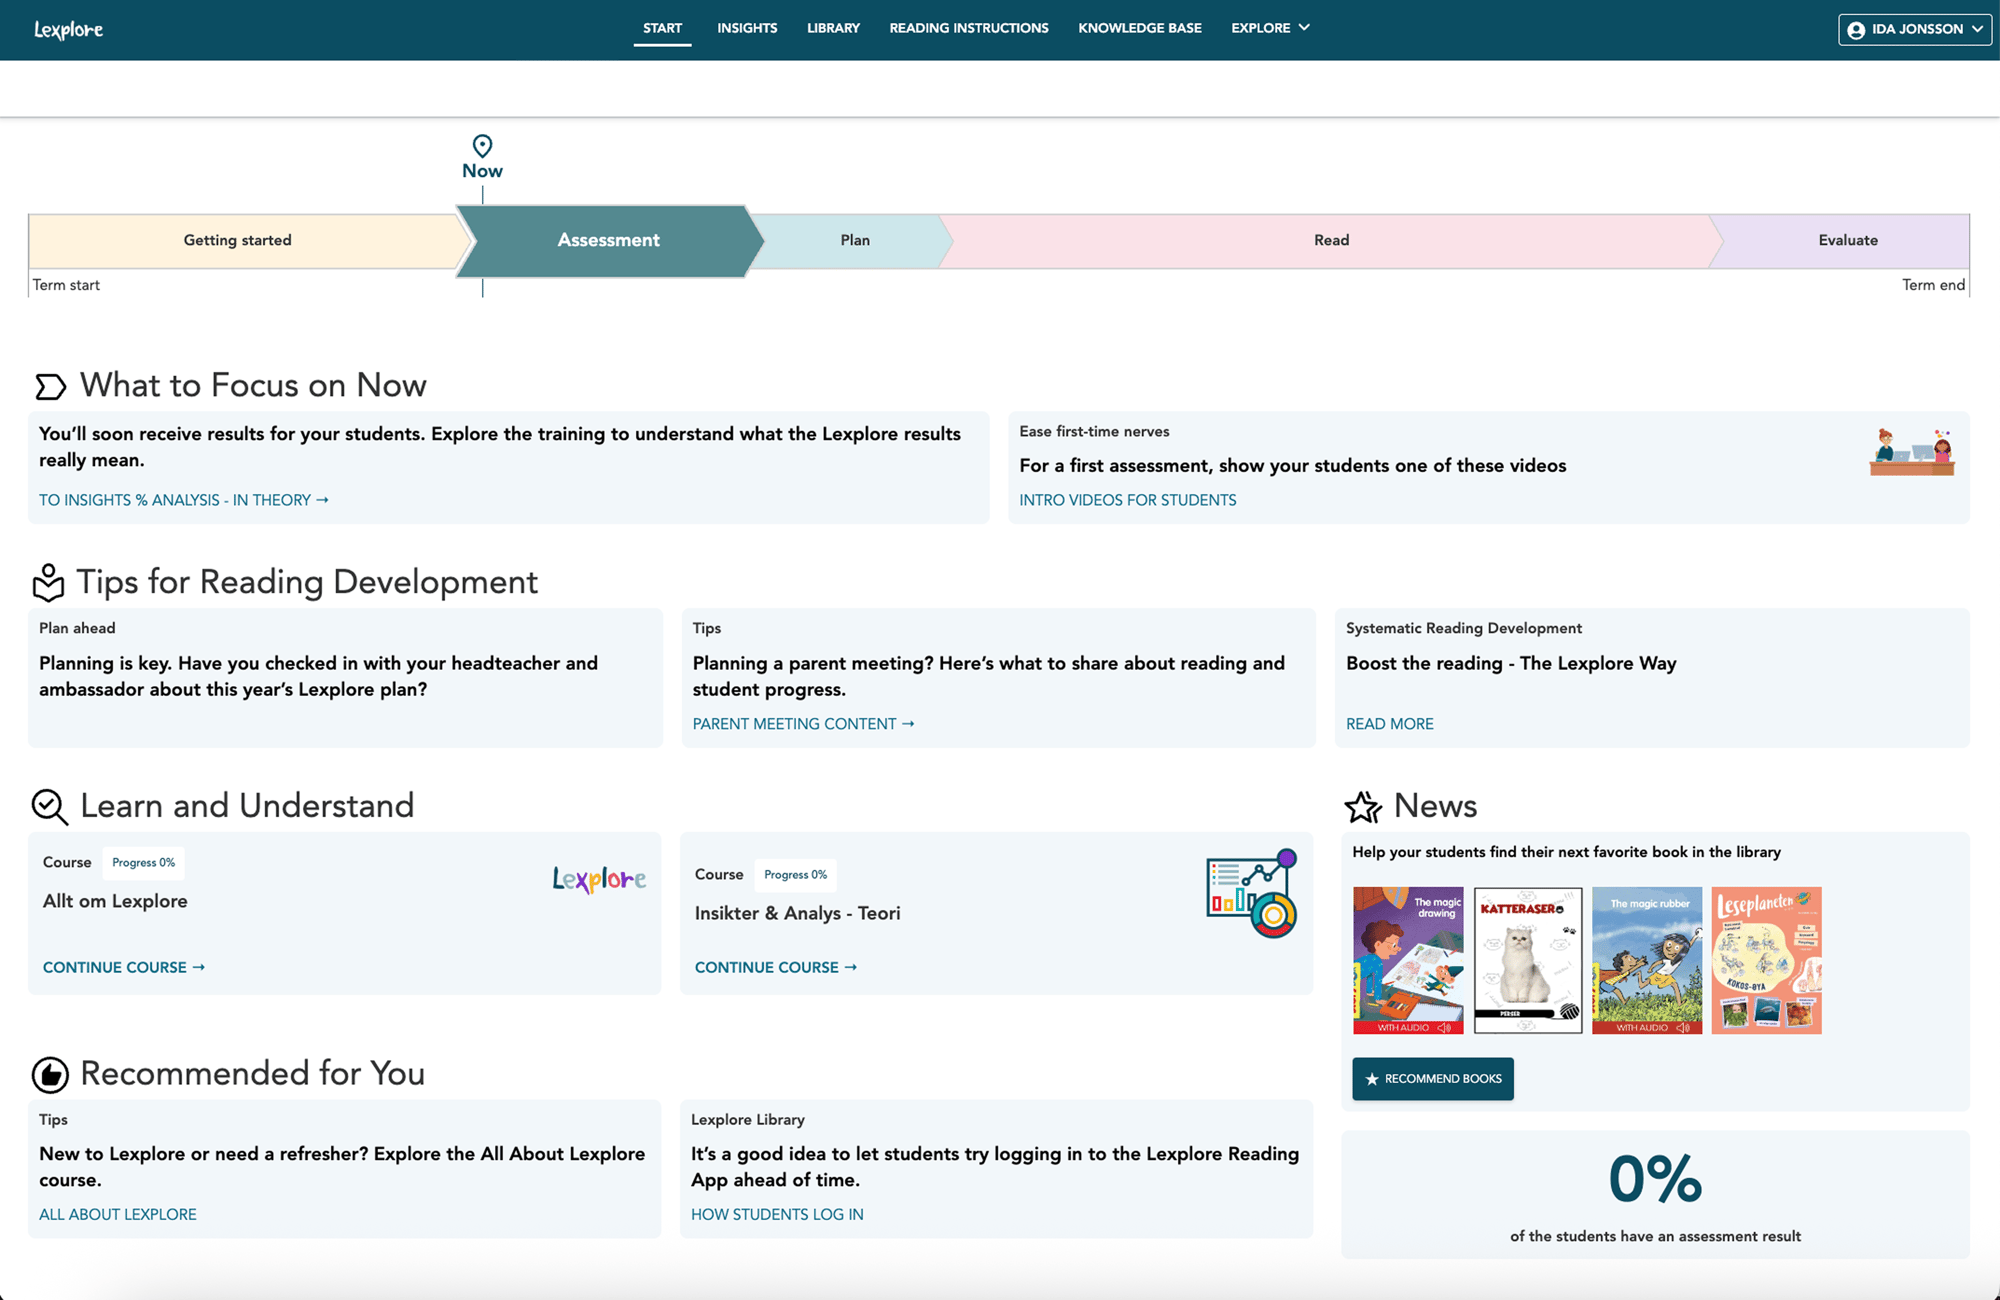Viewport: 2000px width, 1300px height.
Task: Click the News star icon
Action: coord(1363,806)
